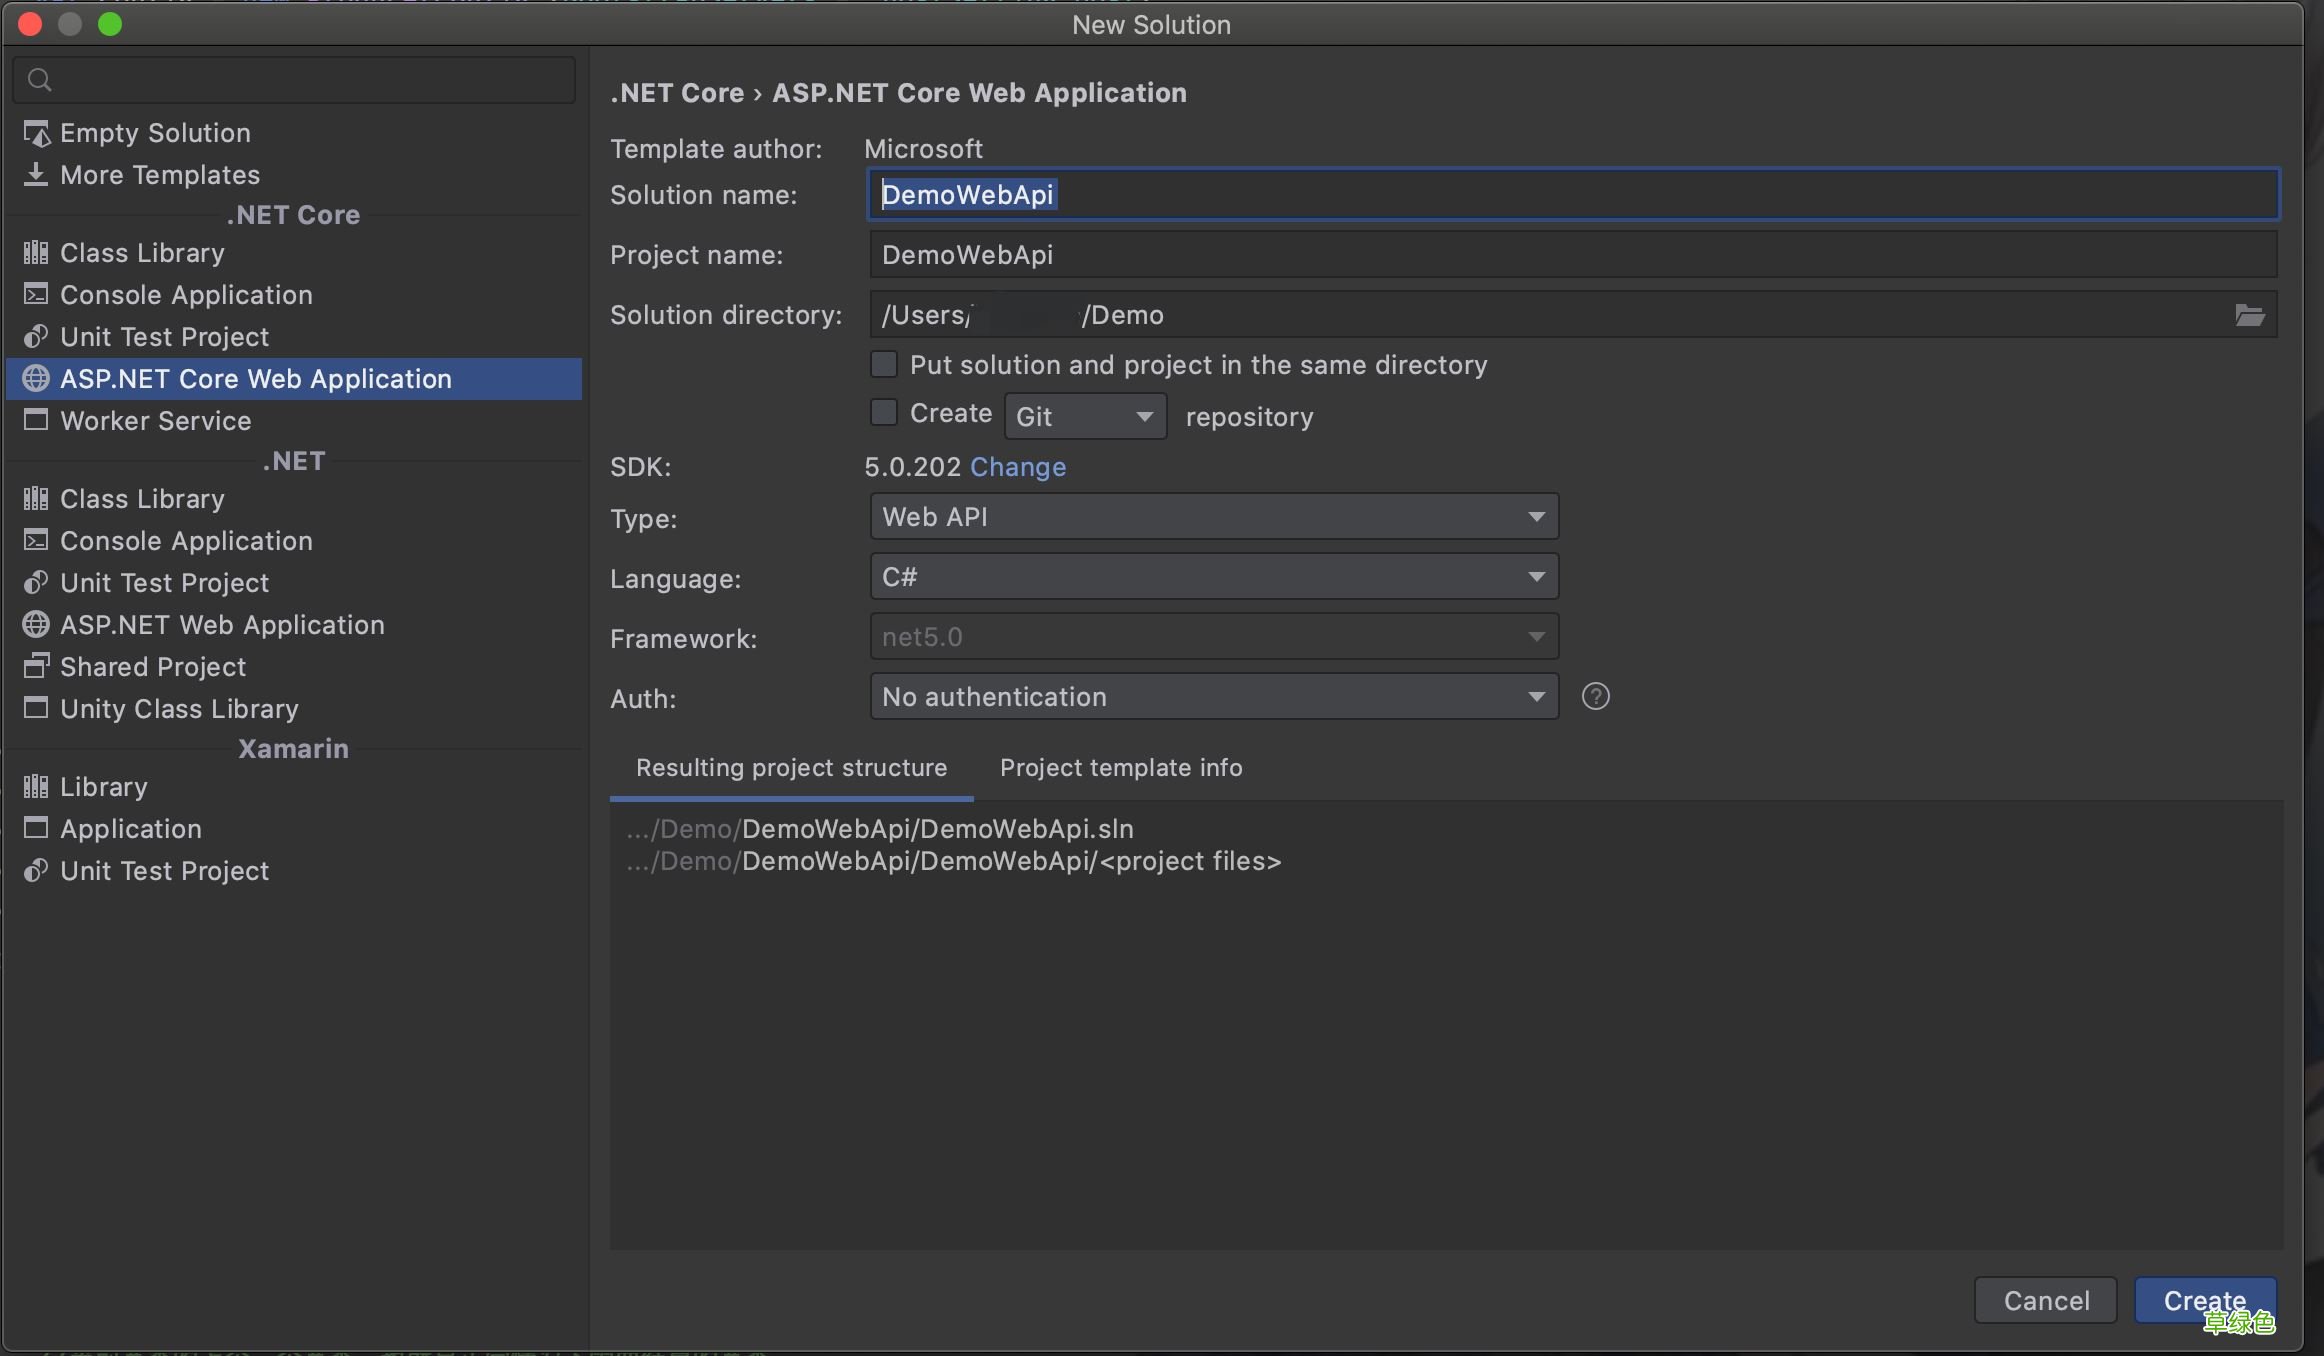Screen dimensions: 2324x1356
Task: Open the Type dropdown showing Web API
Action: click(1214, 517)
